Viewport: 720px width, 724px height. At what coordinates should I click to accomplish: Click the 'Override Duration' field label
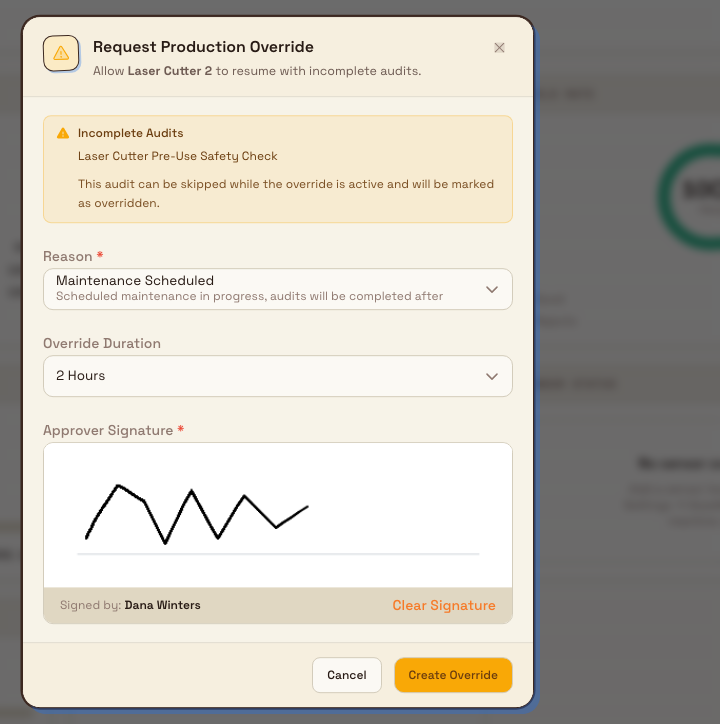click(102, 344)
